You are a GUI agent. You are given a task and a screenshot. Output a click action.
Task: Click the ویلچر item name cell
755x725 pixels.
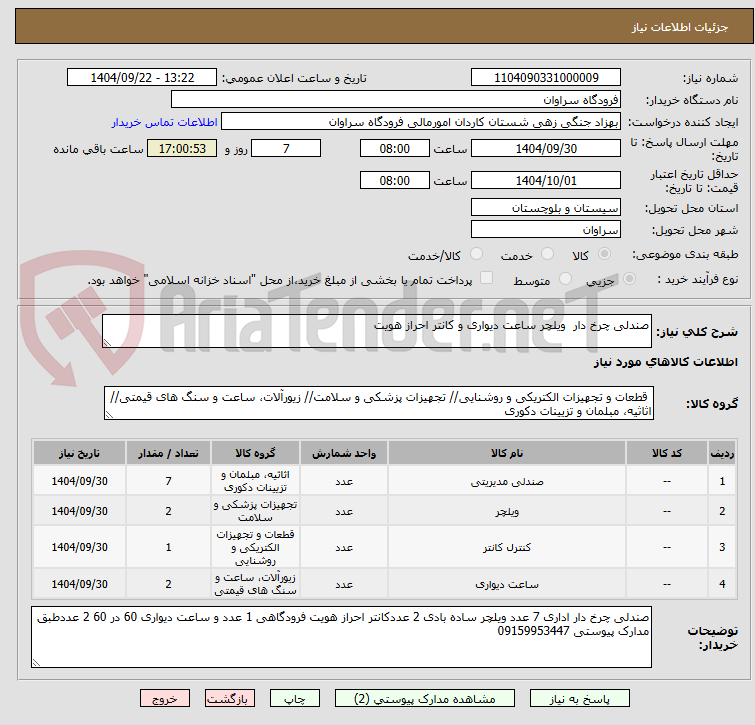coord(507,511)
